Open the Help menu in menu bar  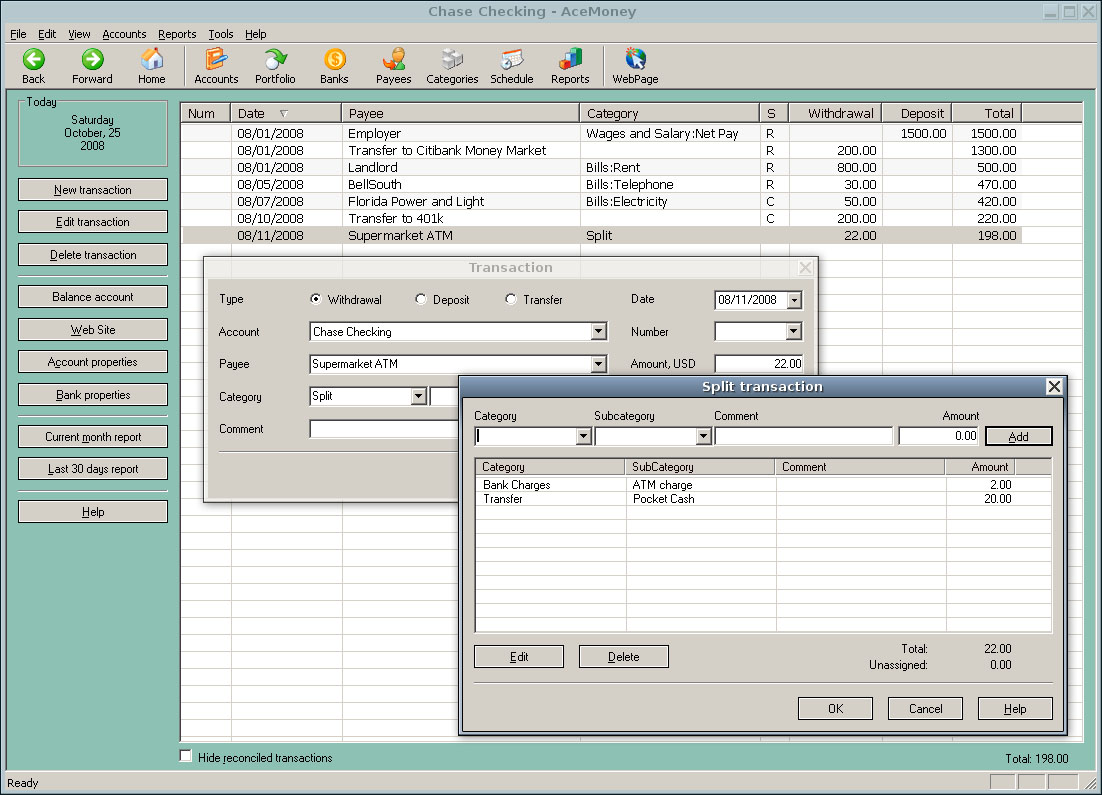[256, 34]
